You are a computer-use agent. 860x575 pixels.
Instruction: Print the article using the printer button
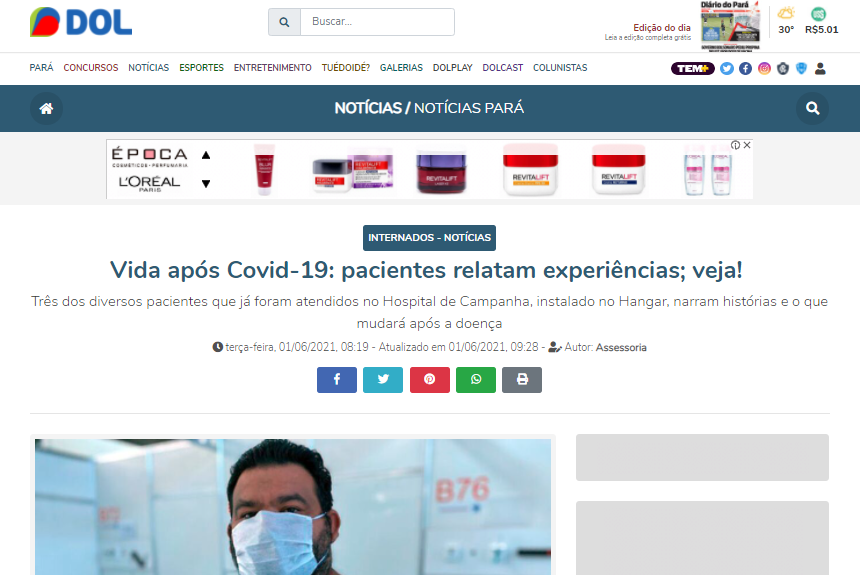point(522,380)
